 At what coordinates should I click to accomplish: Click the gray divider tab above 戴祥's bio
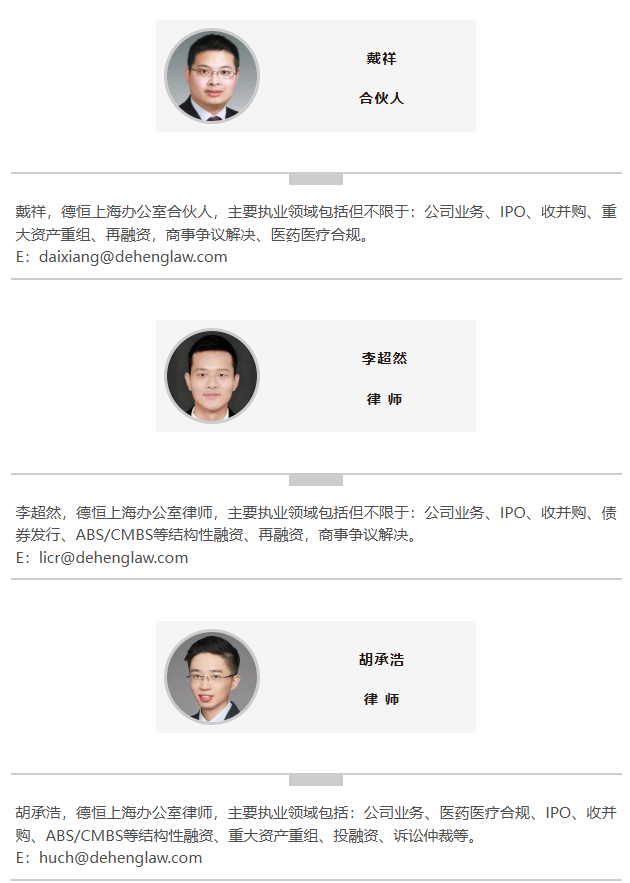pyautogui.click(x=316, y=179)
